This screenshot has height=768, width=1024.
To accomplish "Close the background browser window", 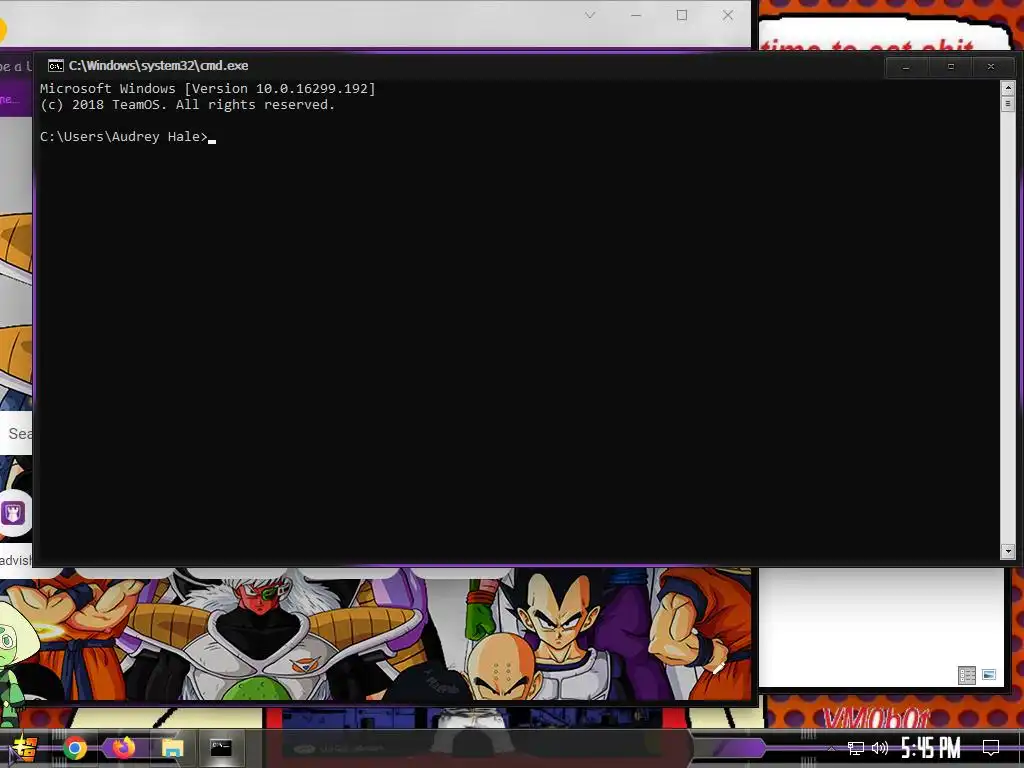I will tap(728, 15).
